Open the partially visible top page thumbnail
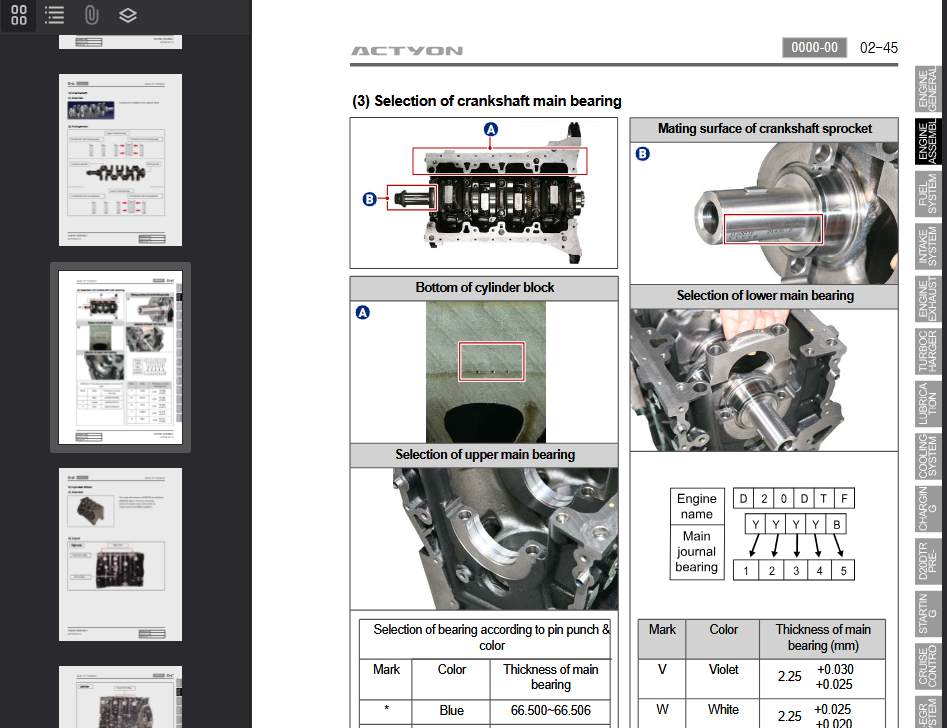 120,42
